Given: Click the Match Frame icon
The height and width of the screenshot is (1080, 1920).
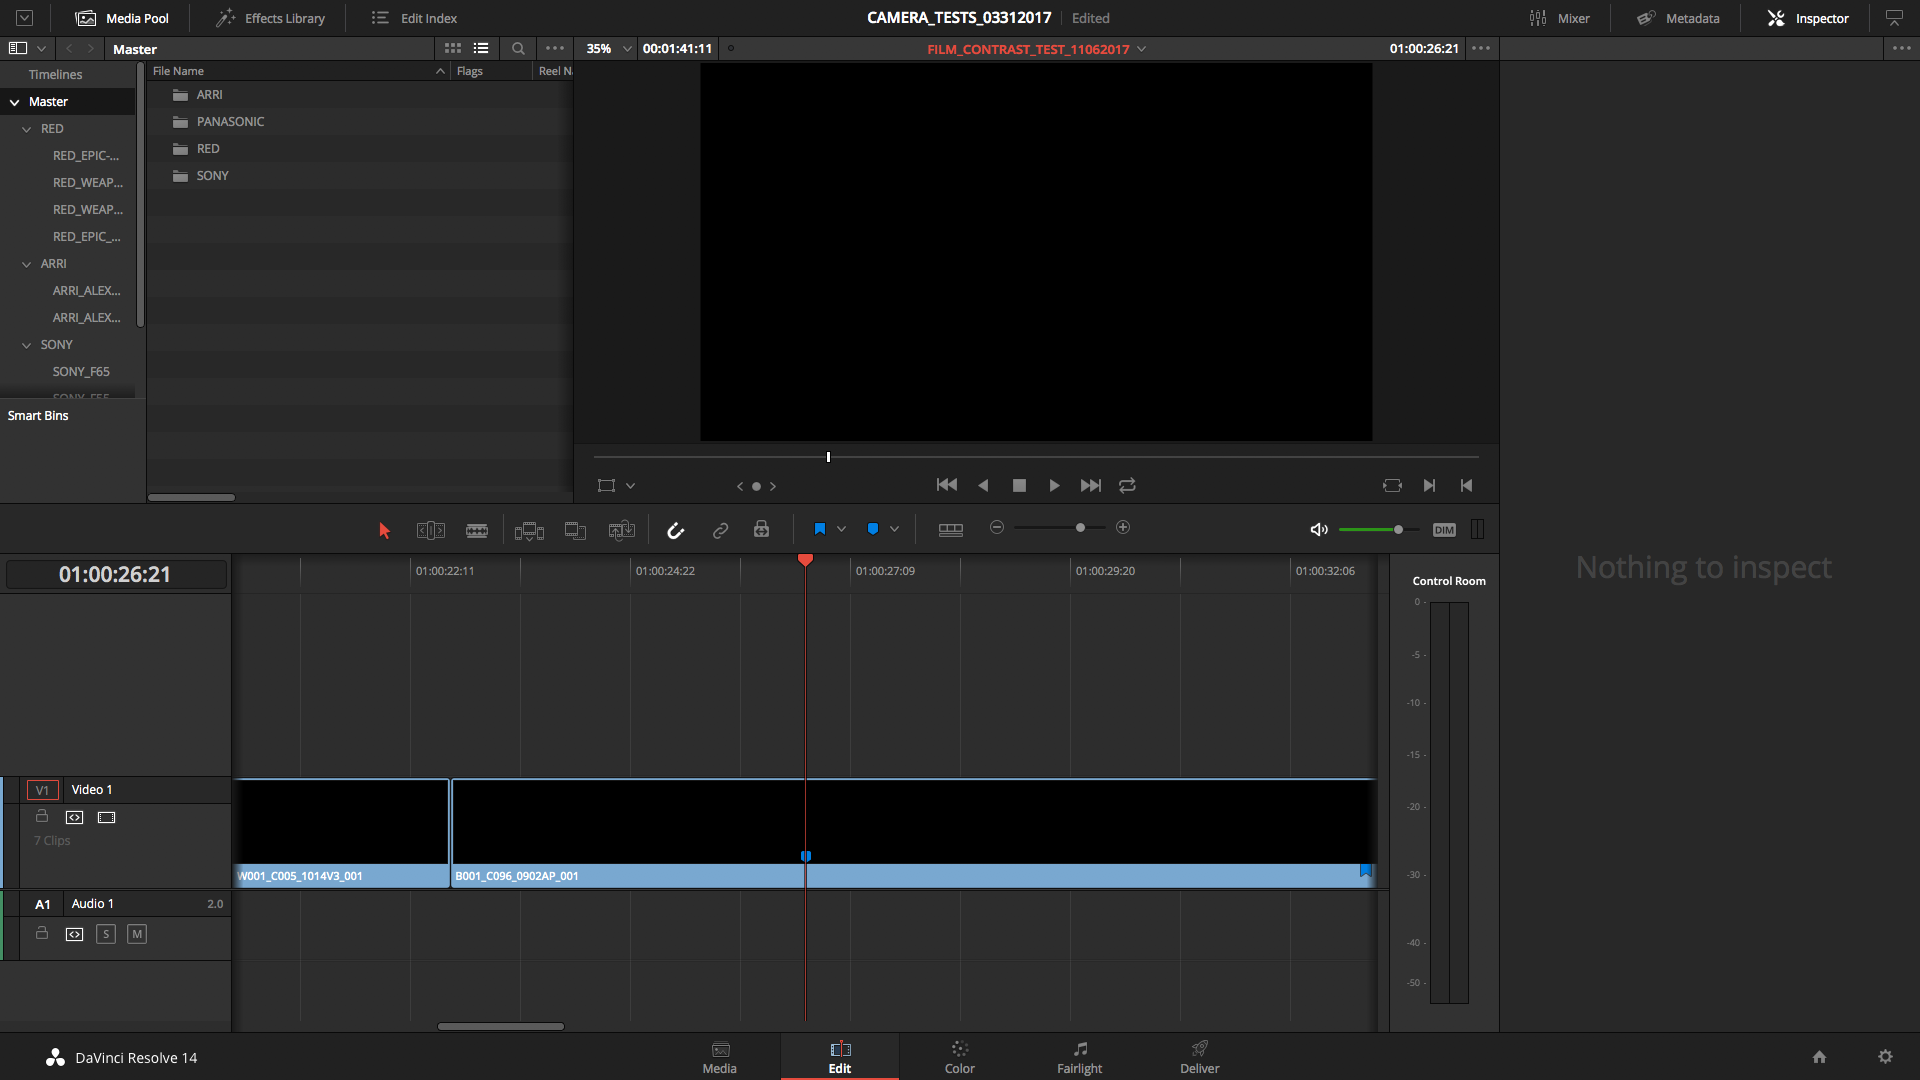Looking at the screenshot, I should click(x=1392, y=485).
